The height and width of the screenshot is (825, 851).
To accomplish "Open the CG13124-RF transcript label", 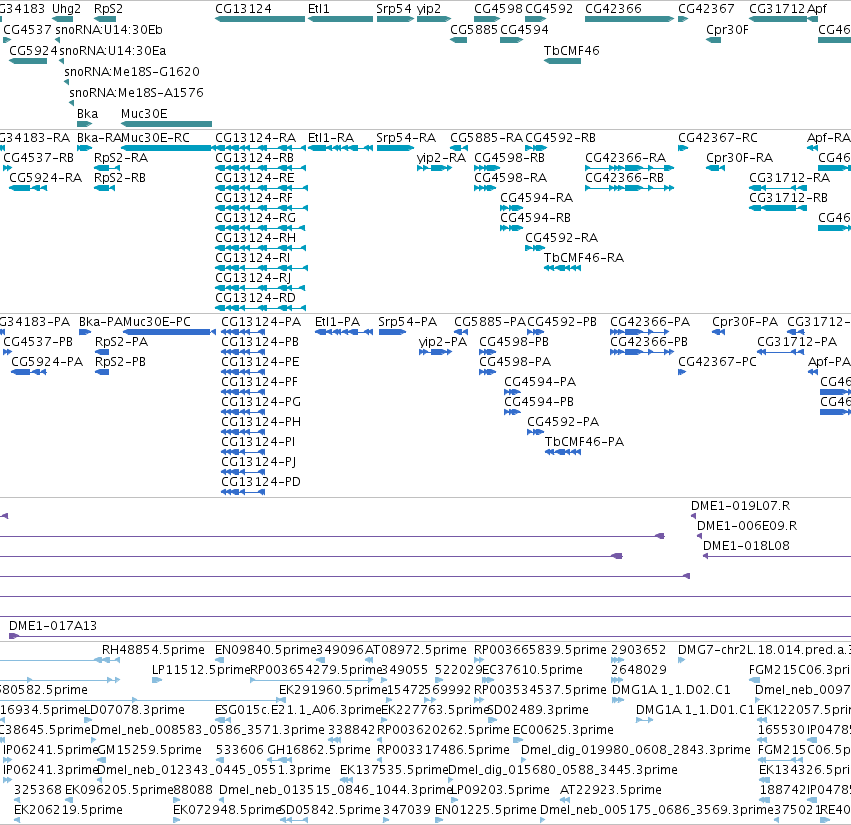I will (254, 198).
